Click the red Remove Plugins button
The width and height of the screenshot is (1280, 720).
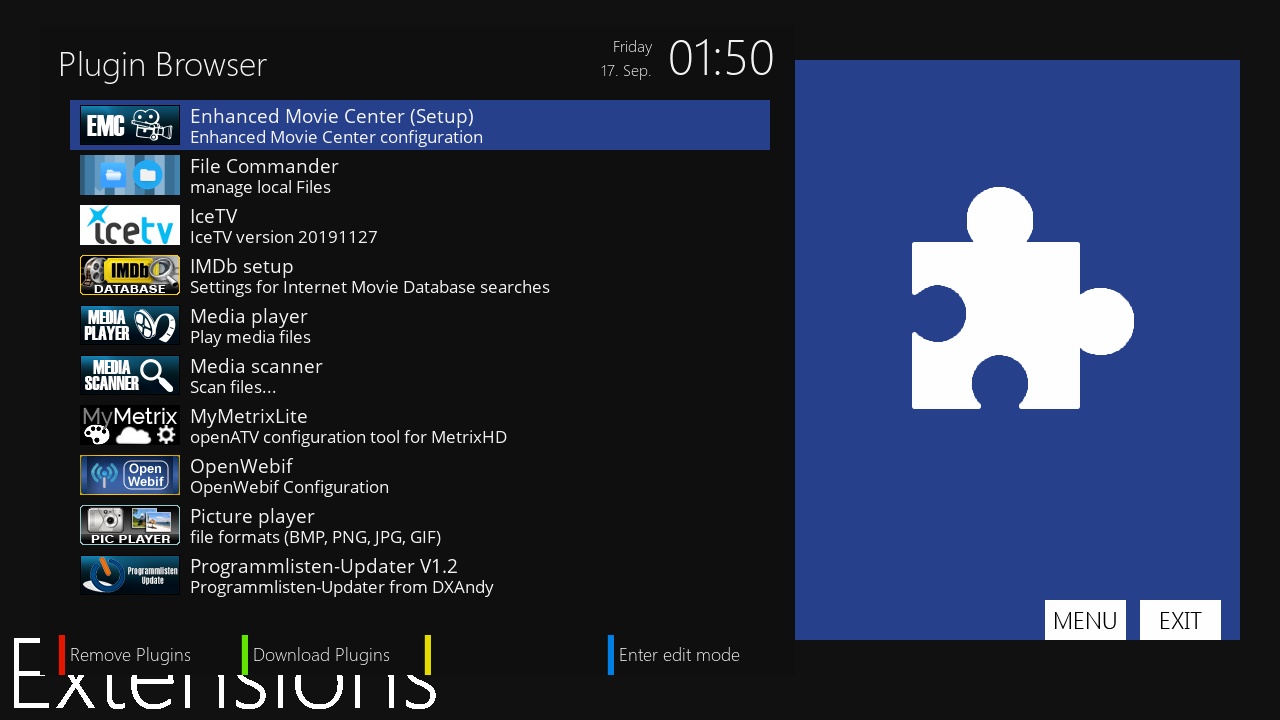(125, 655)
